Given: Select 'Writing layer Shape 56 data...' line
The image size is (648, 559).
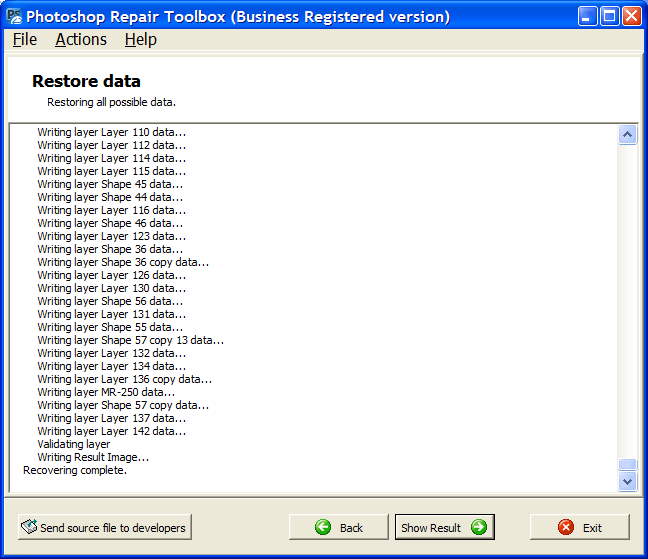Looking at the screenshot, I should click(x=110, y=302).
